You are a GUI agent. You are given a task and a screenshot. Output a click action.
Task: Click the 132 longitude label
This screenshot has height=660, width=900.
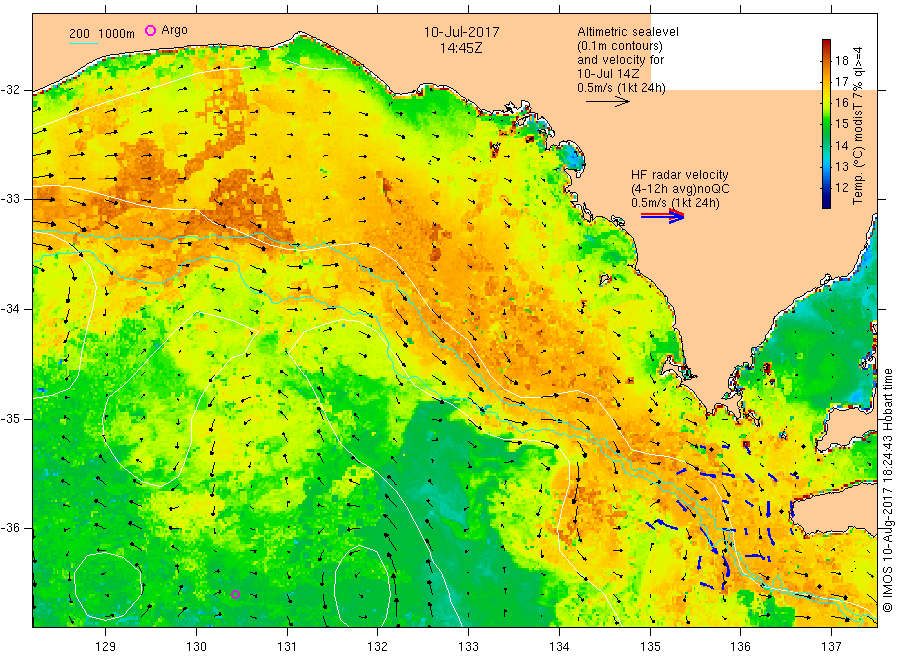378,647
